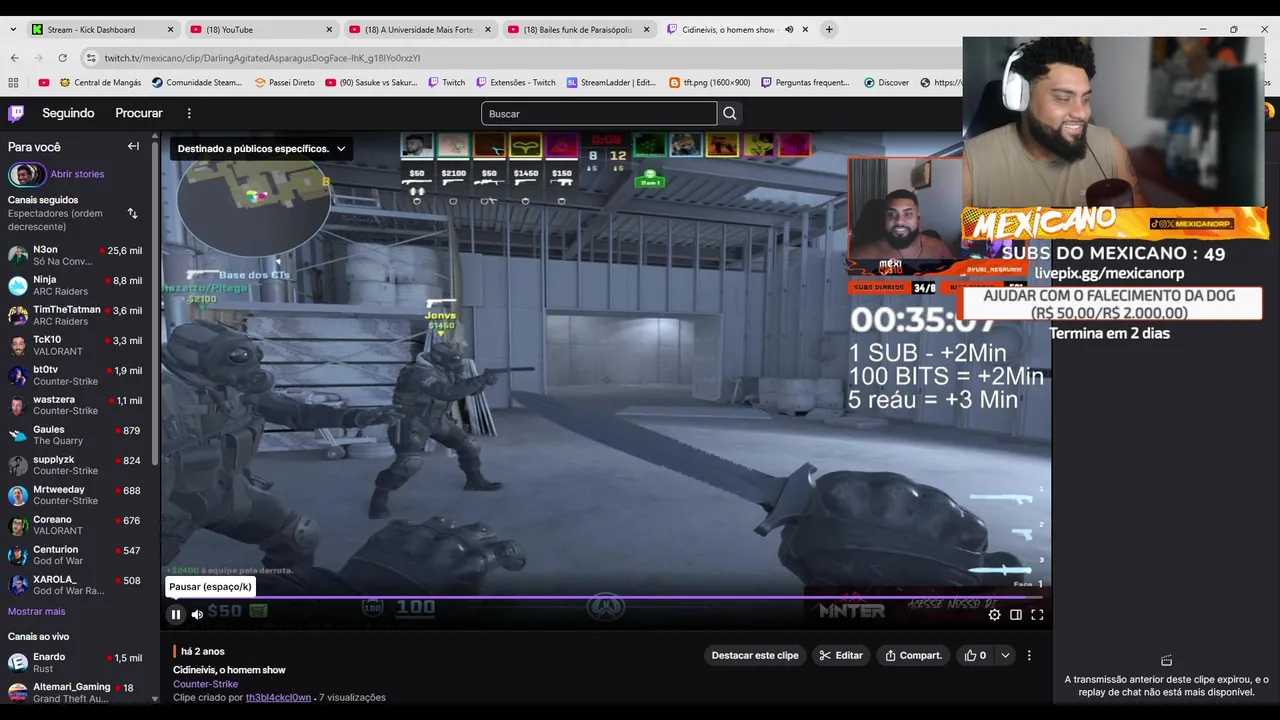Mute the tab via the speaker icon
Image resolution: width=1280 pixels, height=720 pixels.
[789, 30]
